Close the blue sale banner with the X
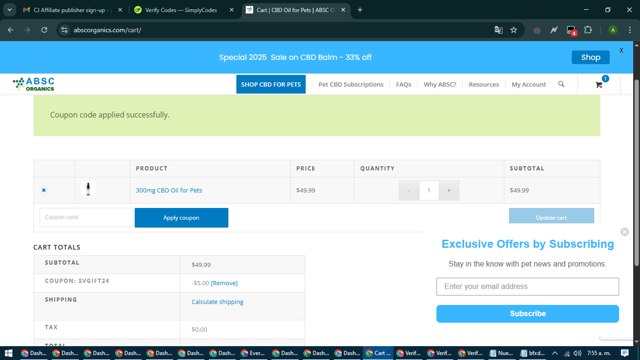The width and height of the screenshot is (640, 360). [x=621, y=50]
